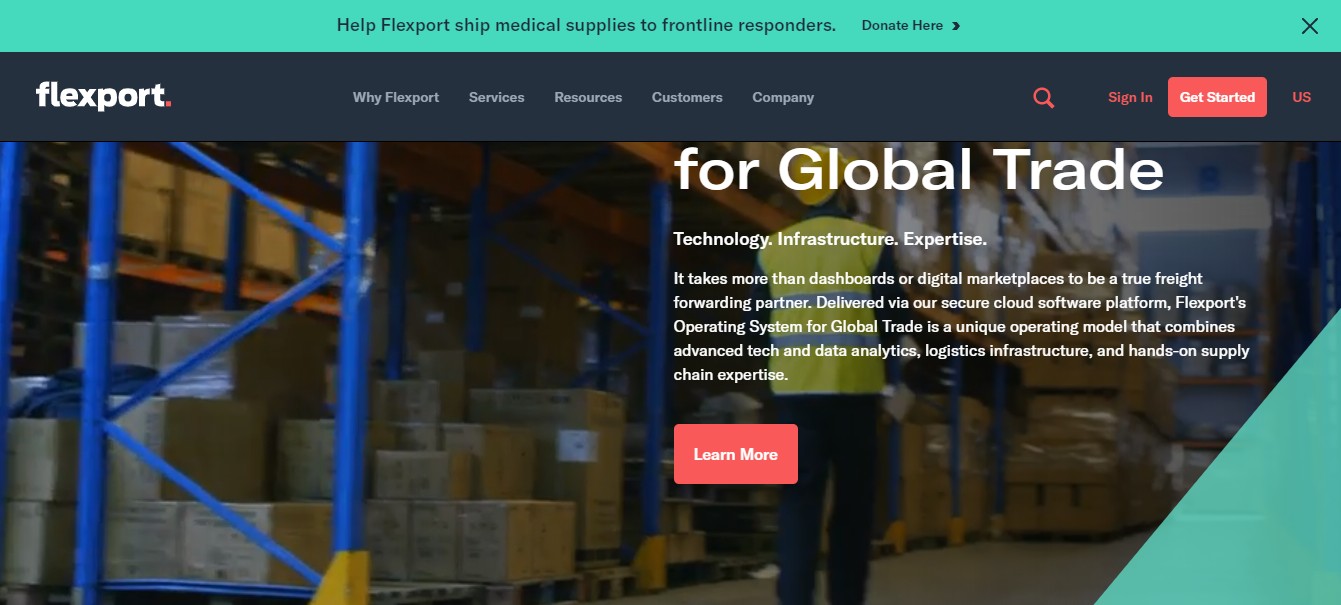Screen dimensions: 1341x605
Task: Open the Why Flexport menu
Action: tap(396, 97)
